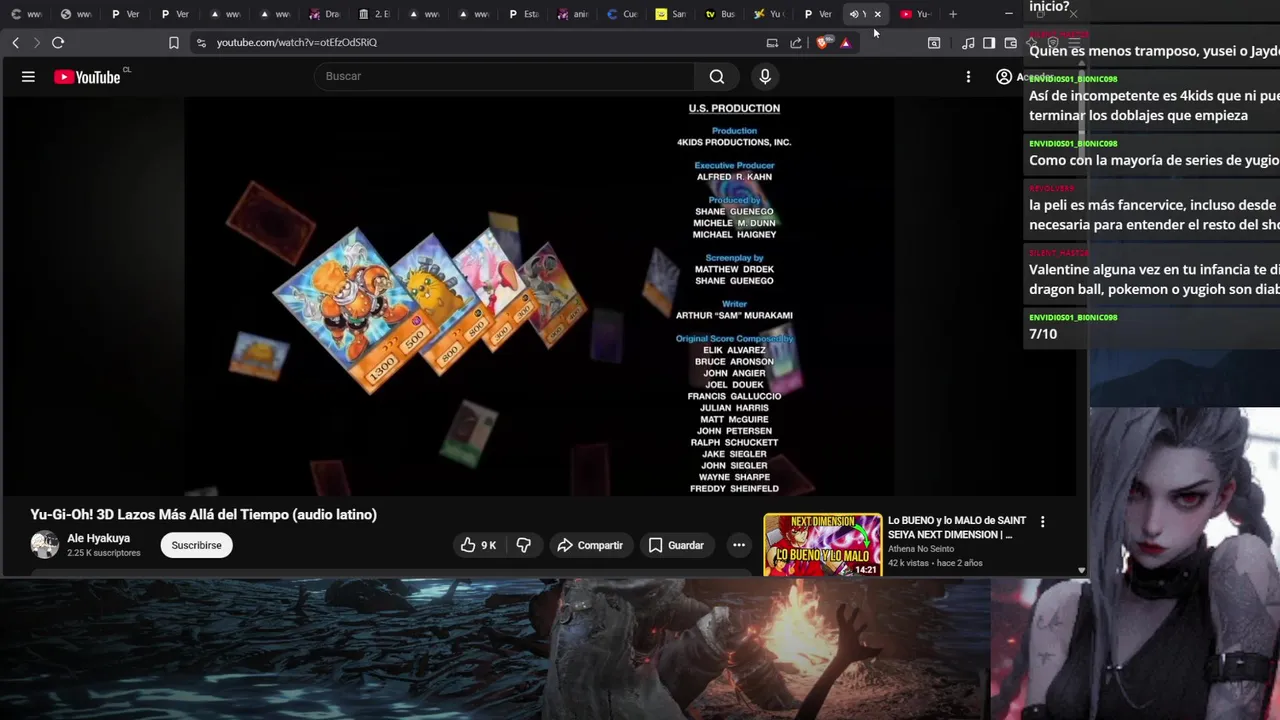This screenshot has height=720, width=1280.
Task: Switch to the '2. E' tab
Action: [x=375, y=14]
